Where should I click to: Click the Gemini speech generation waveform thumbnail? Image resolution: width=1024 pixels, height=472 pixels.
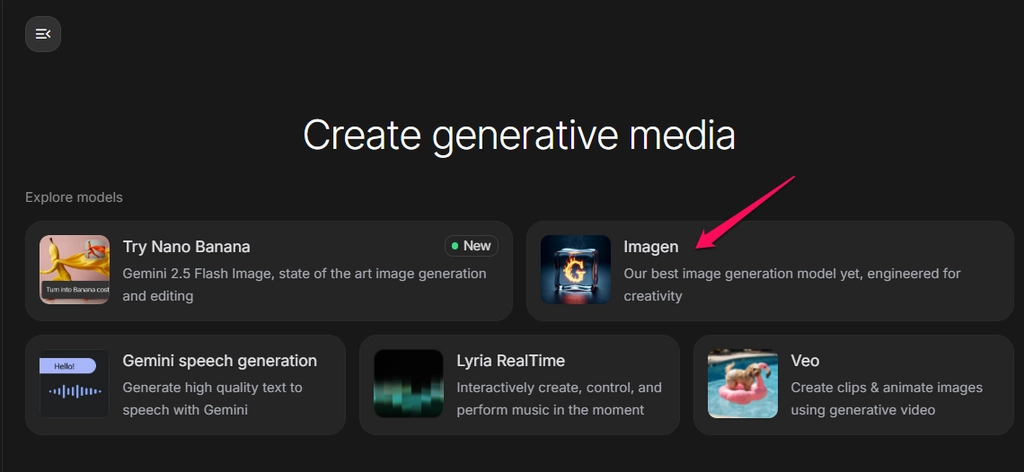pyautogui.click(x=74, y=384)
